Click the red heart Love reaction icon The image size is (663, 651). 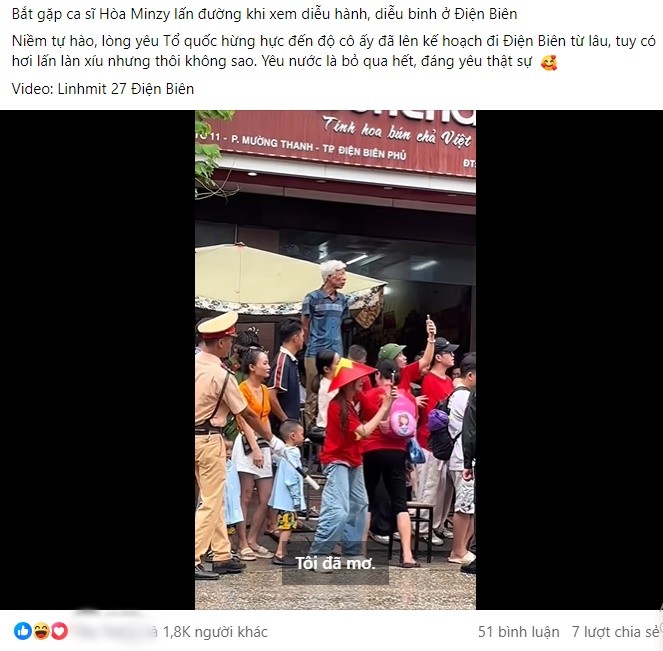[59, 631]
